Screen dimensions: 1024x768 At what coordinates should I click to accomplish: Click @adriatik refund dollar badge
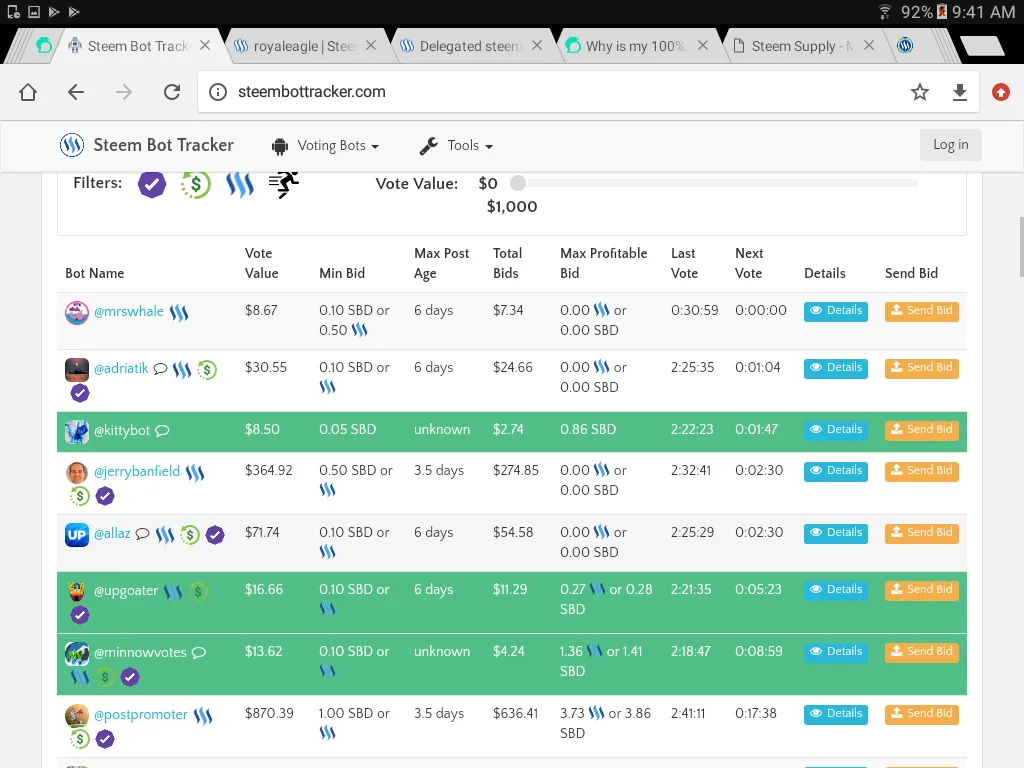click(207, 370)
